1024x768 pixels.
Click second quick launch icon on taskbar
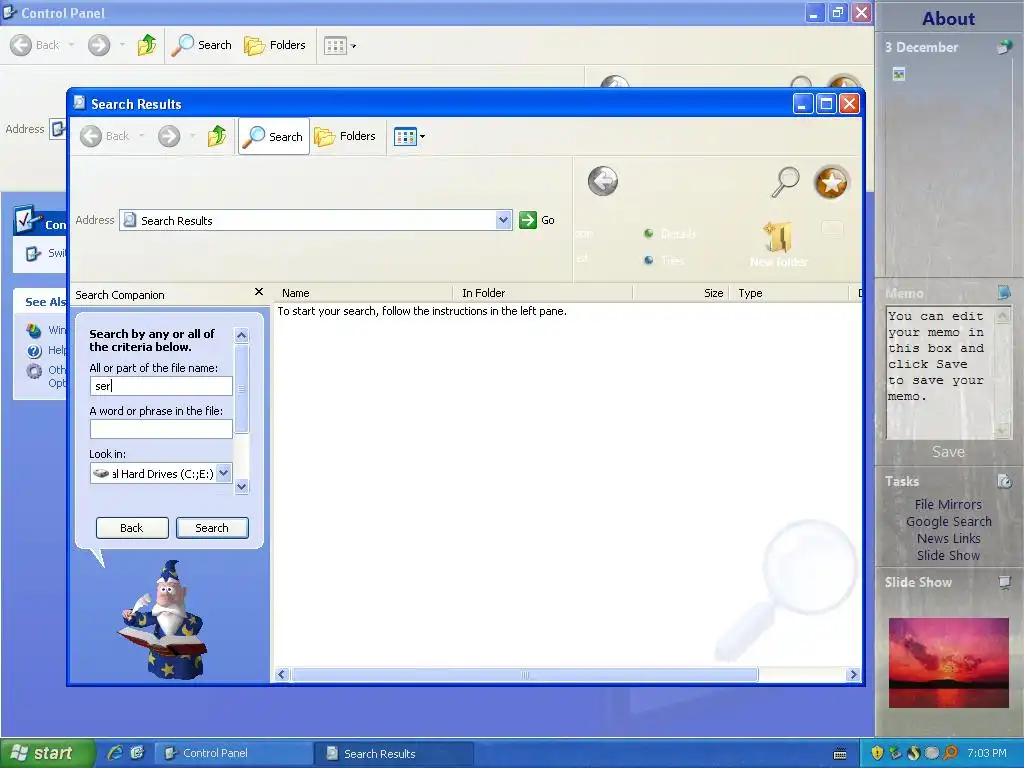pos(137,753)
